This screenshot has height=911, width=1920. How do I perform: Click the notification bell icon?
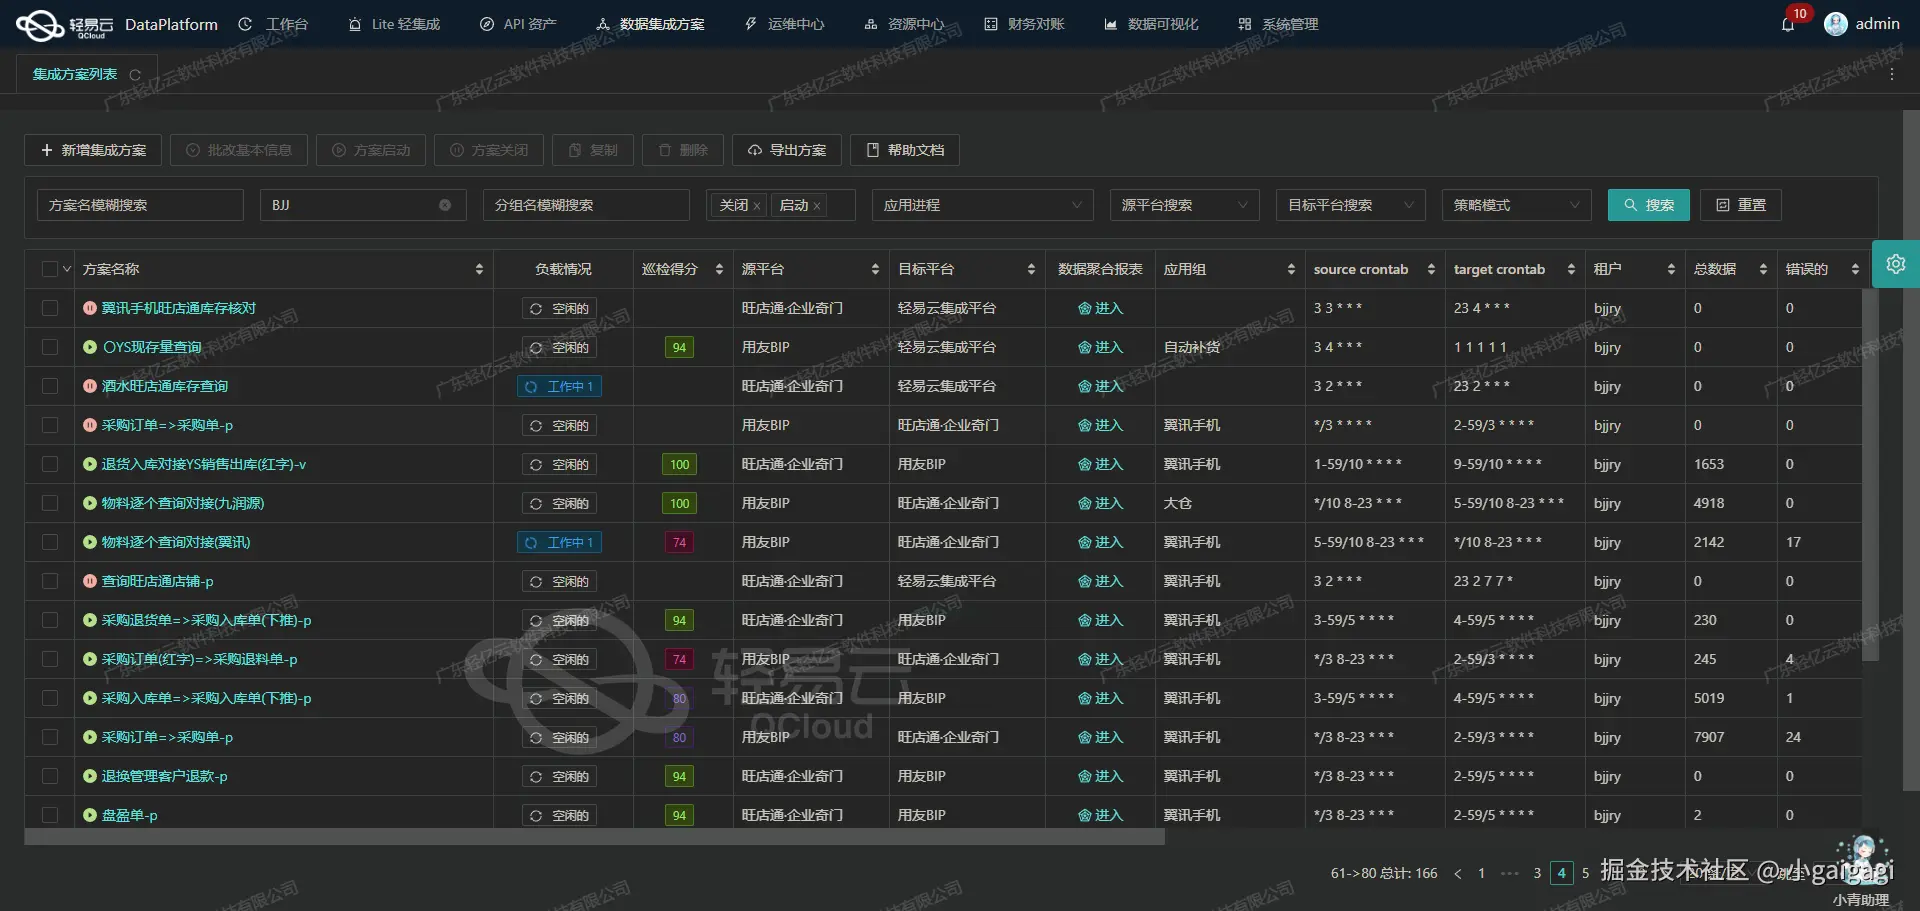click(x=1789, y=24)
